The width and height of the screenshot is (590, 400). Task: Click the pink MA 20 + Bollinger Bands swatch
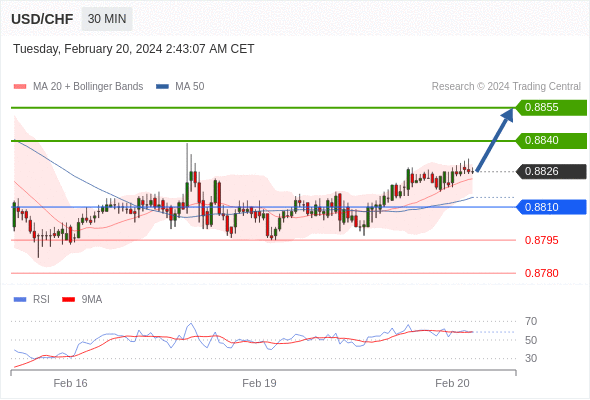click(x=20, y=87)
